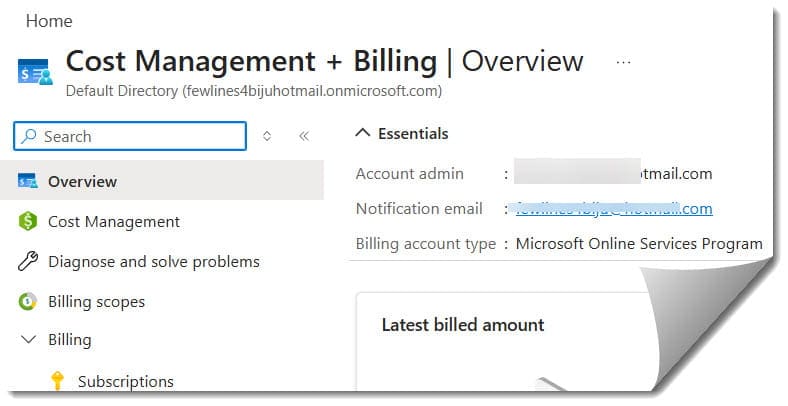
Task: Click the wrench diagnose icon
Action: tap(28, 261)
